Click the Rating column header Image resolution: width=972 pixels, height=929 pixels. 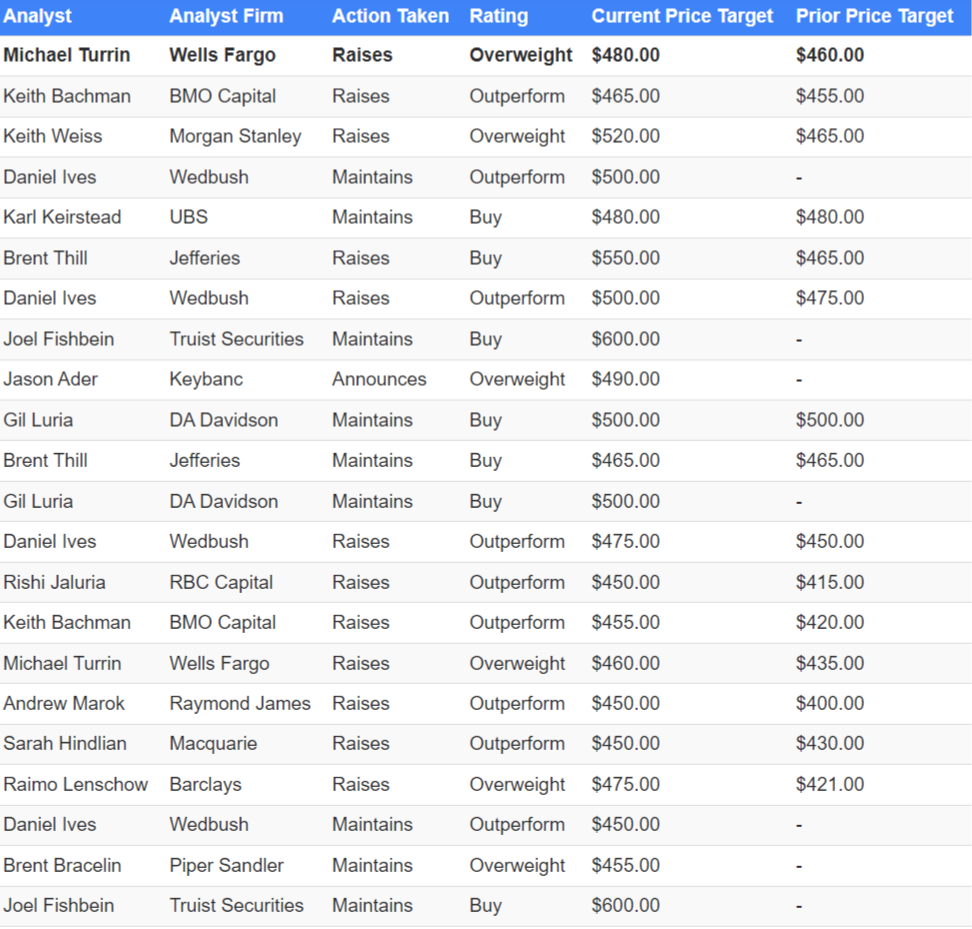(498, 16)
